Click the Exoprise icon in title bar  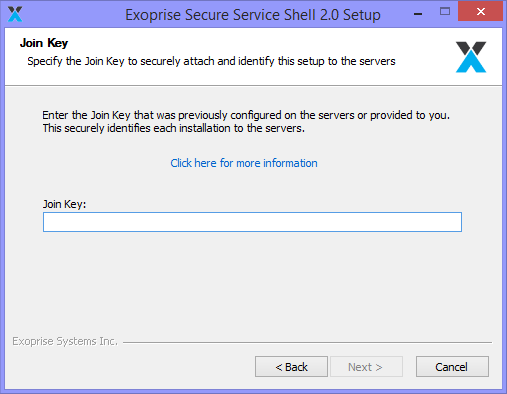pos(15,14)
